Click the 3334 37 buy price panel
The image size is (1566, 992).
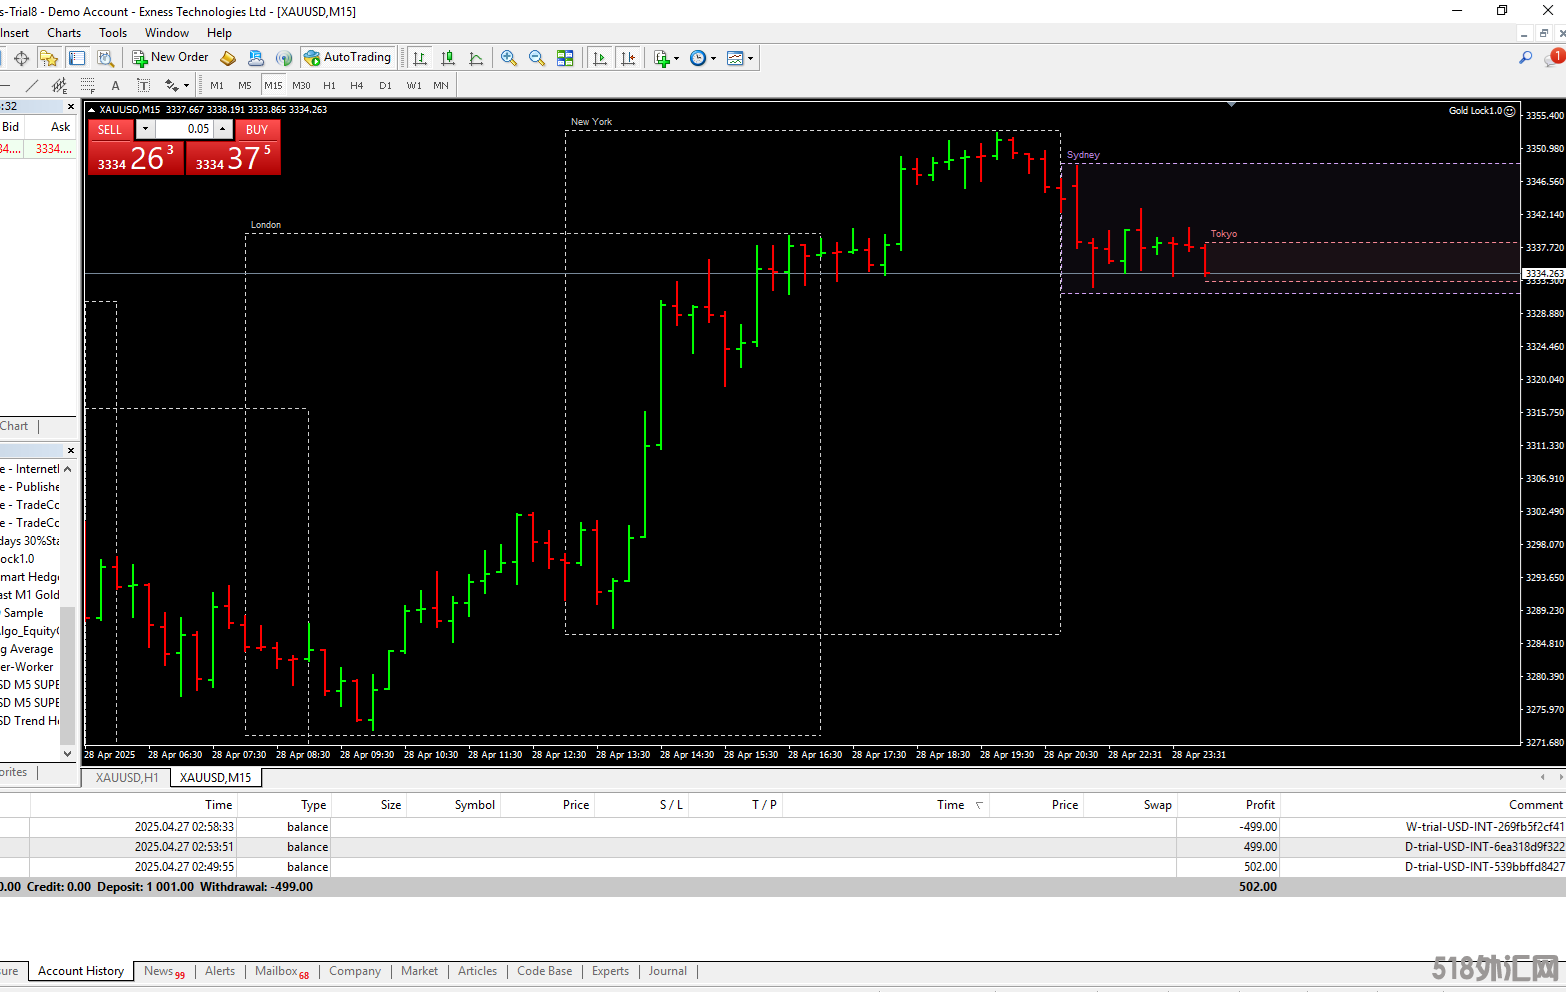(233, 158)
